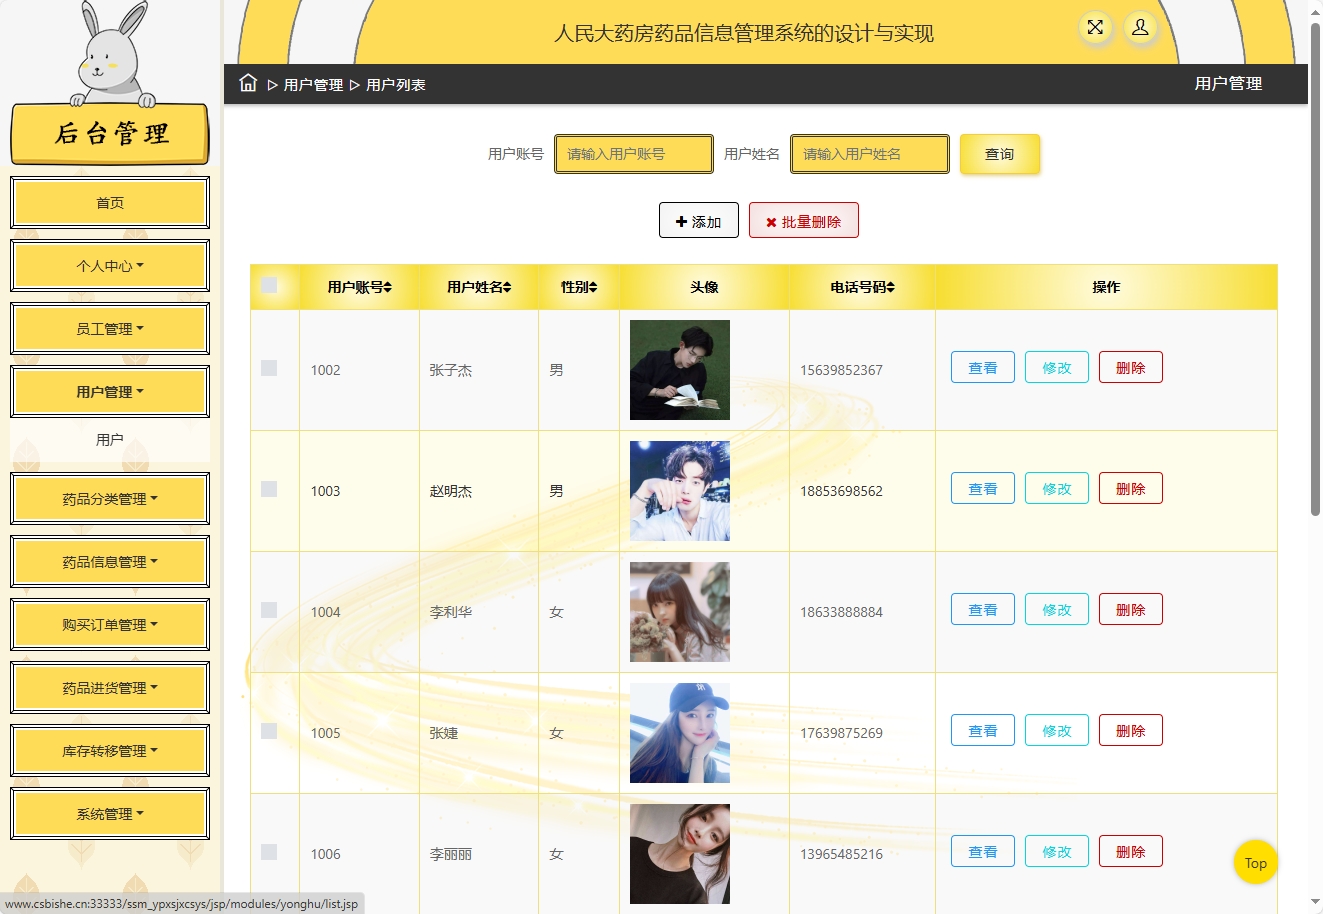
Task: Open avatar thumbnail of user 1006
Action: [x=680, y=854]
